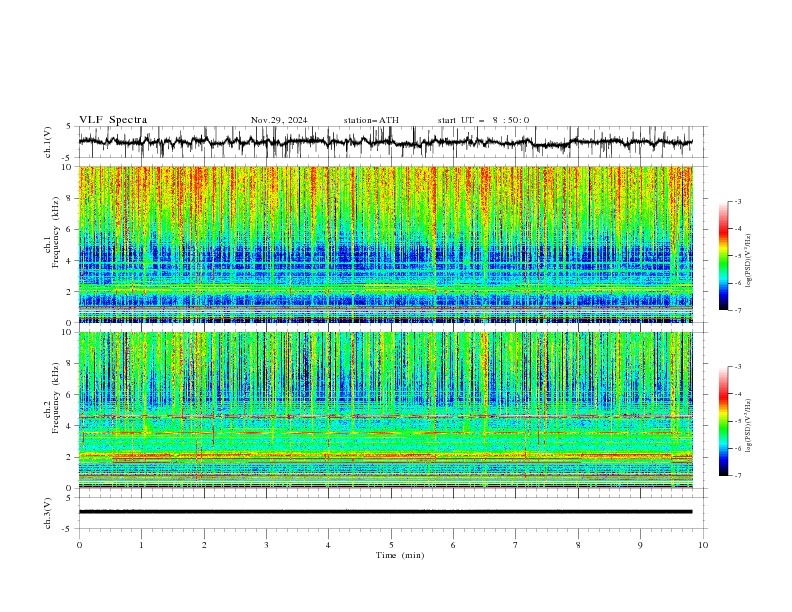Viewport: 792px width, 612px height.
Task: Click the "-5" tick on the lower colorbar
Action: [738, 421]
